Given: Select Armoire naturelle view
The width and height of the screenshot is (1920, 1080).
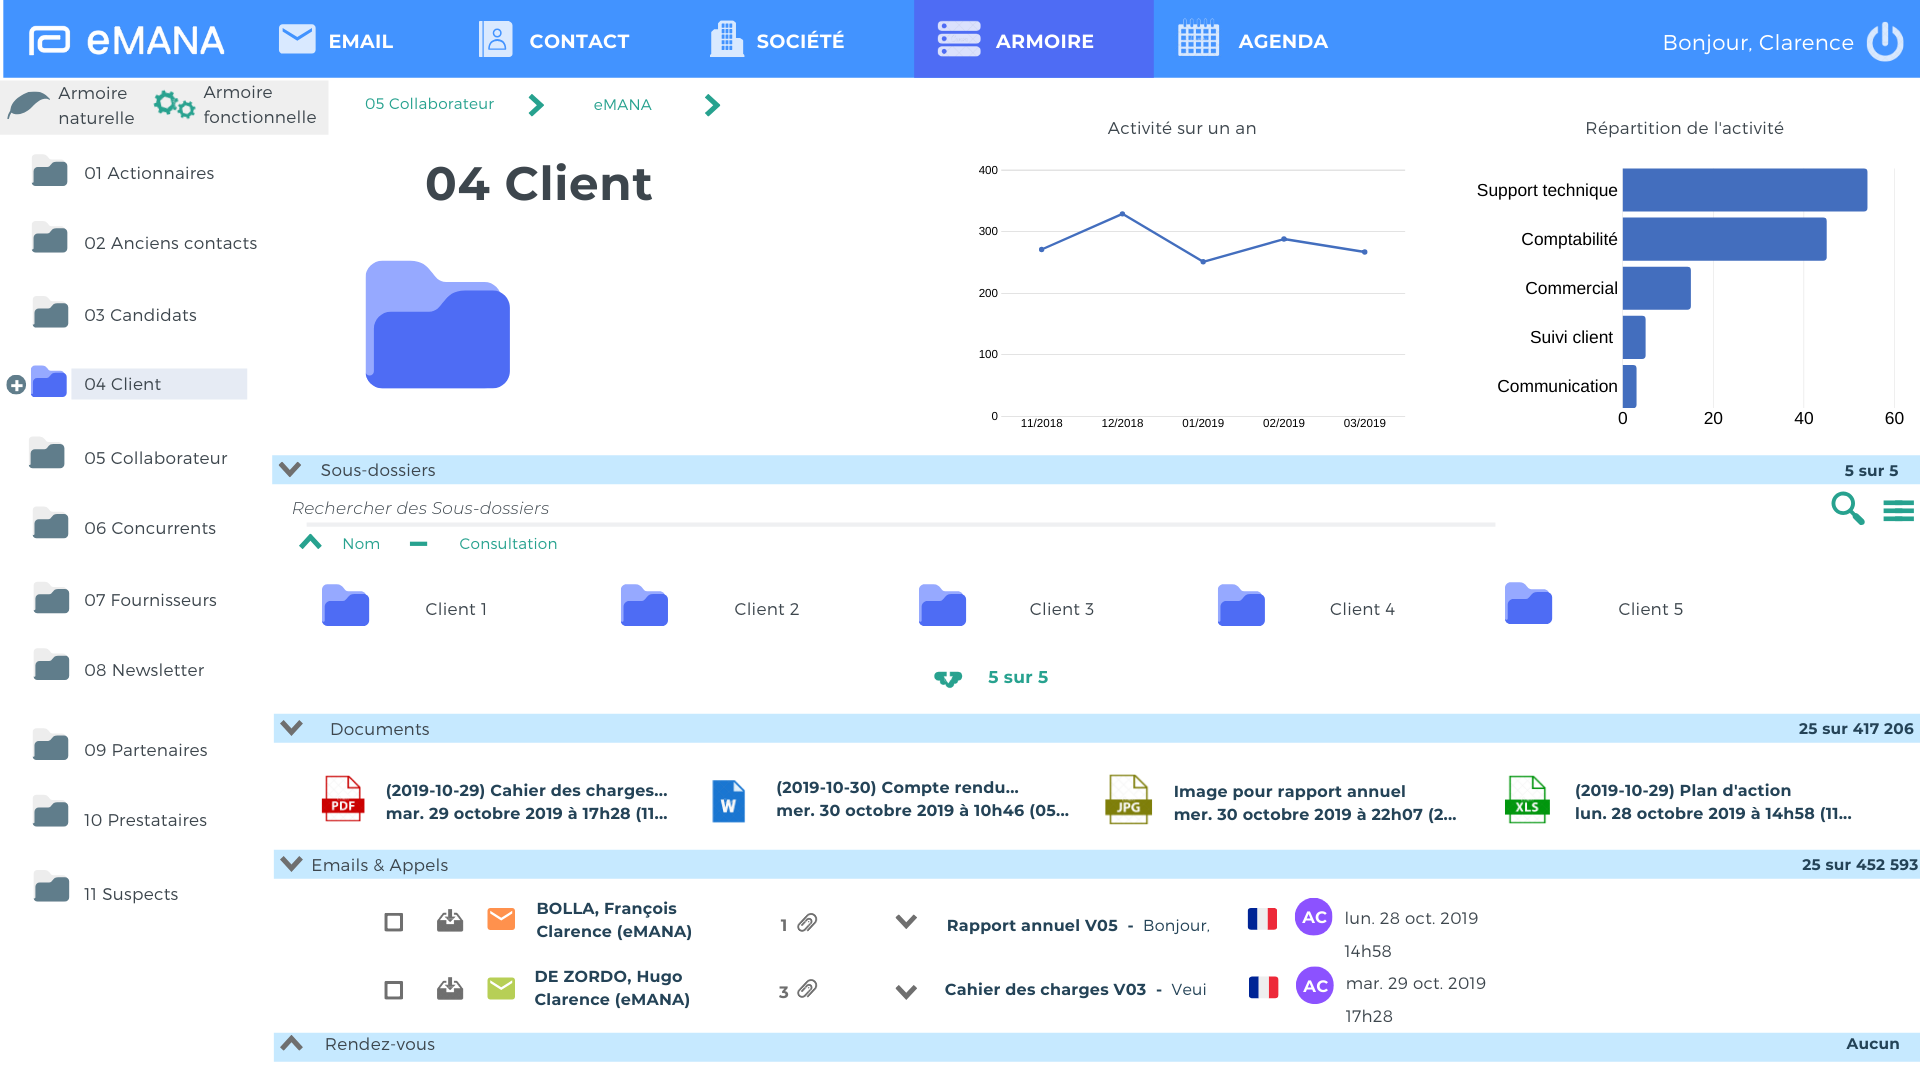Looking at the screenshot, I should [x=72, y=105].
